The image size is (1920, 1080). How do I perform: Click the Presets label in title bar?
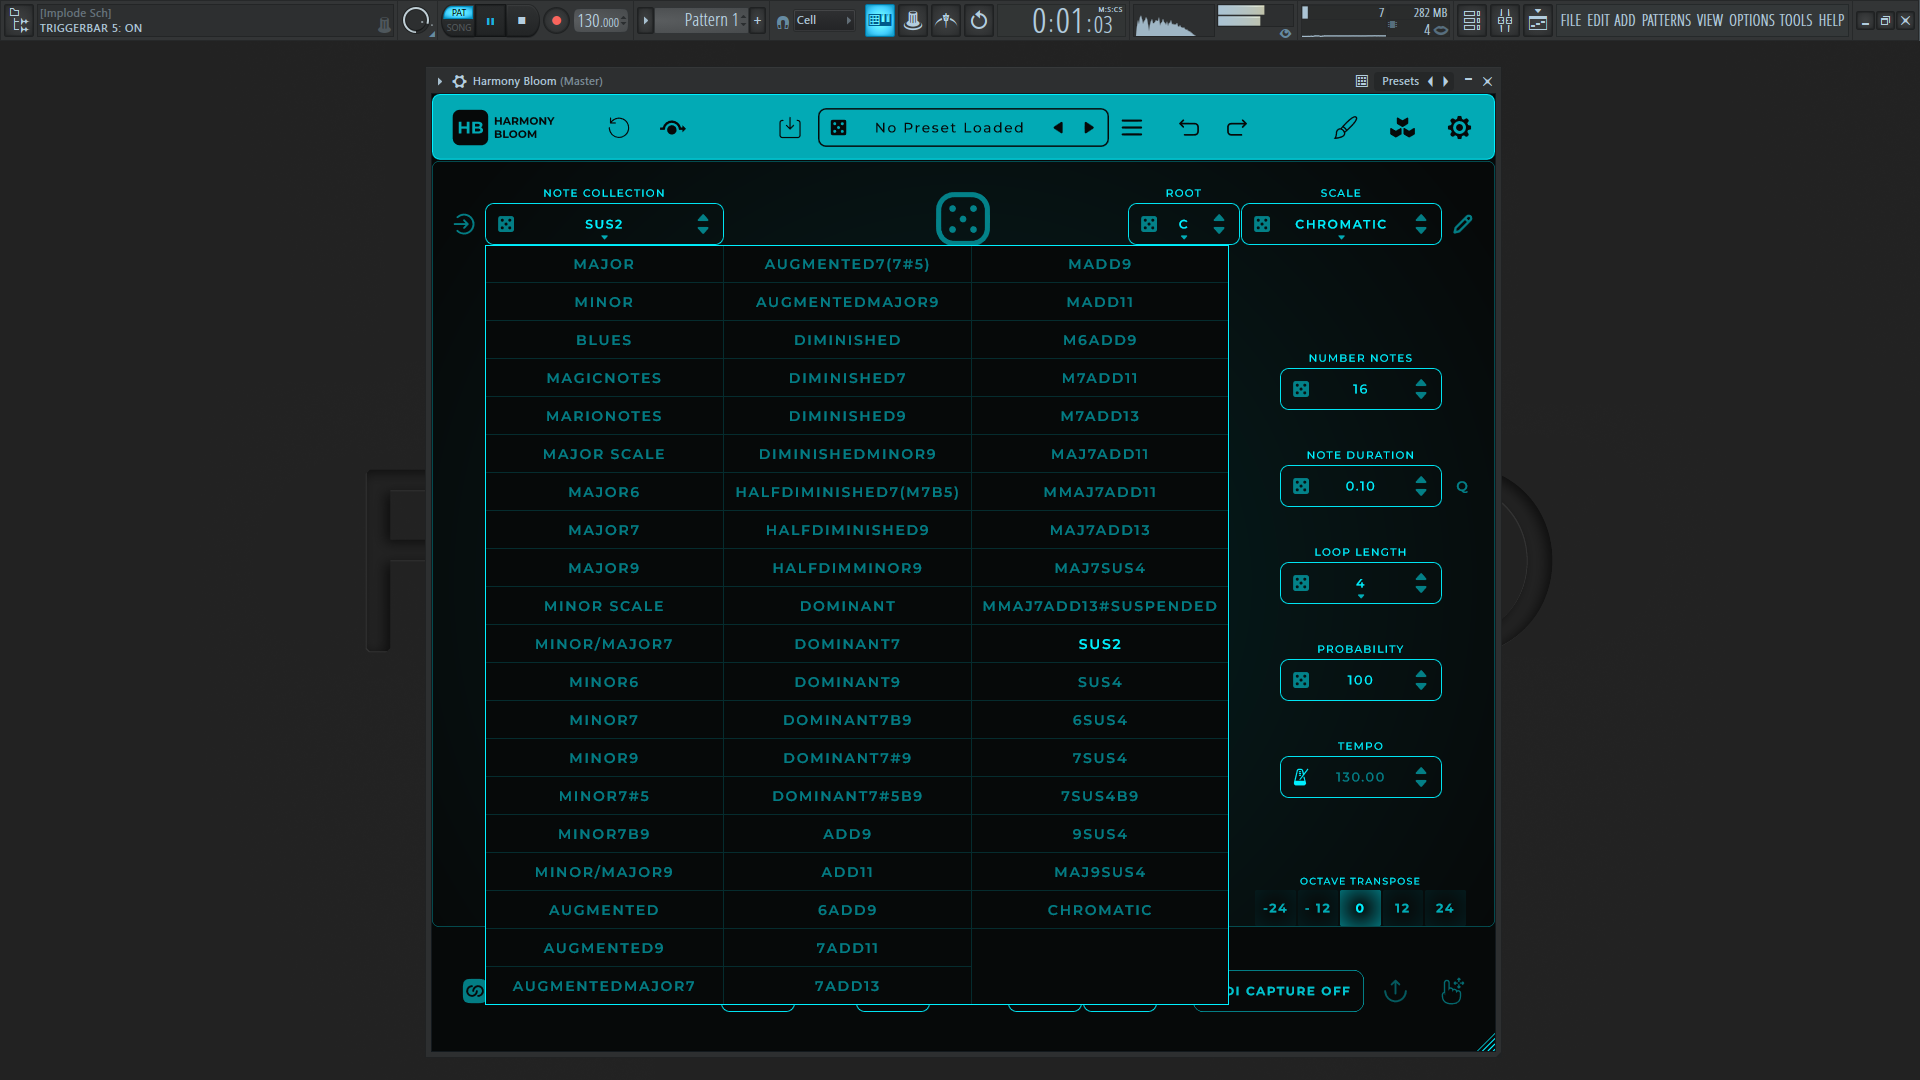[1400, 81]
